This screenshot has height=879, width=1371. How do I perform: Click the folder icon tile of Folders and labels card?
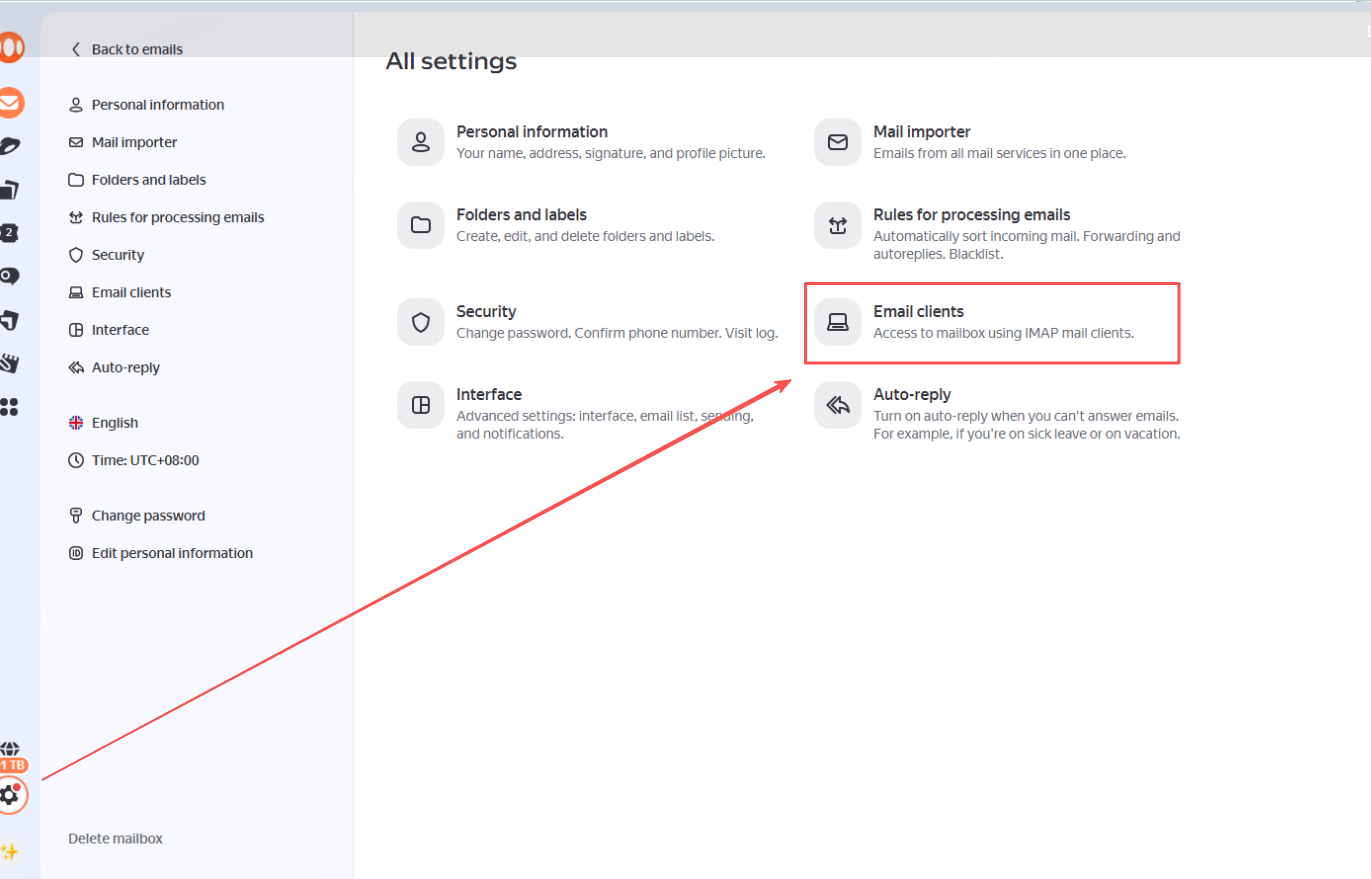coord(421,225)
